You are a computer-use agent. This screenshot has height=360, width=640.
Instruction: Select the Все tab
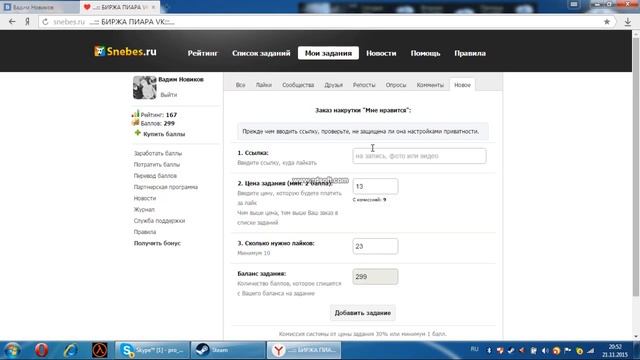240,85
